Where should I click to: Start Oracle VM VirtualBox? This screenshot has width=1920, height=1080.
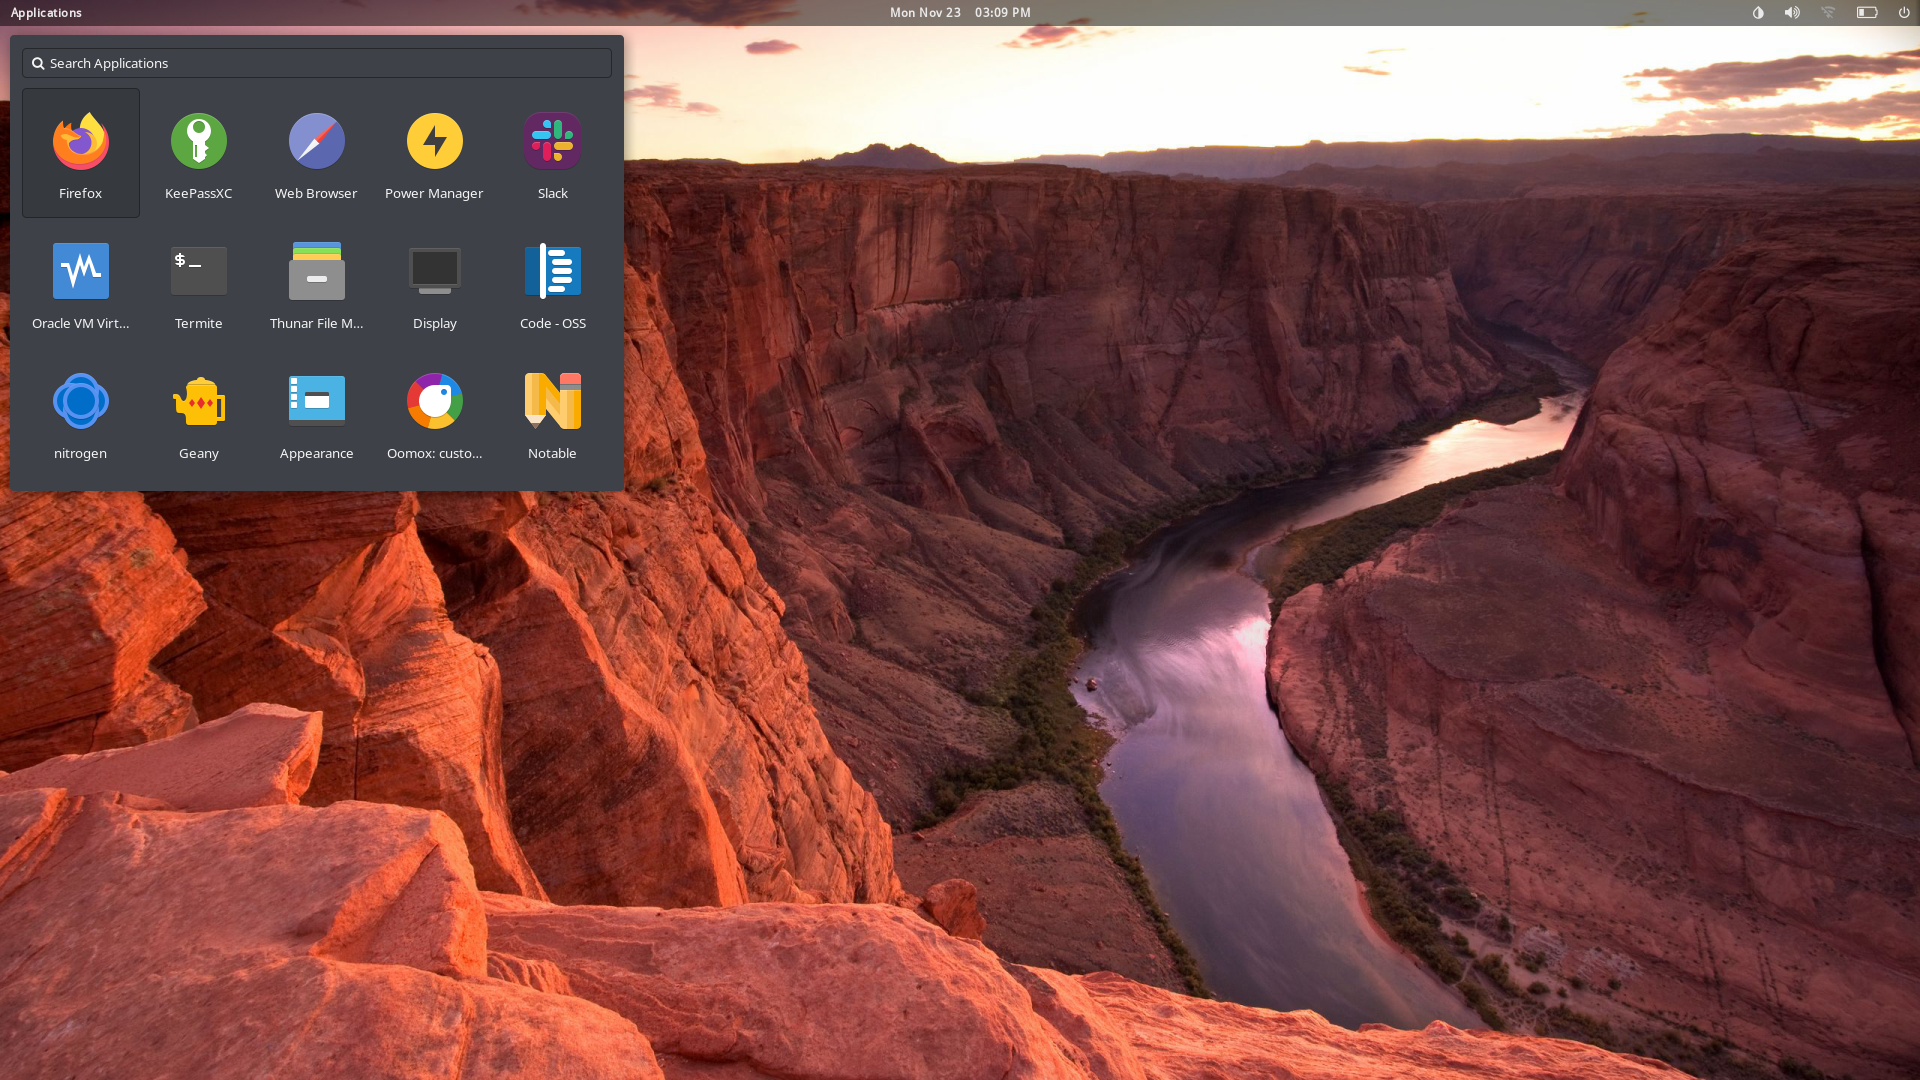pyautogui.click(x=80, y=282)
